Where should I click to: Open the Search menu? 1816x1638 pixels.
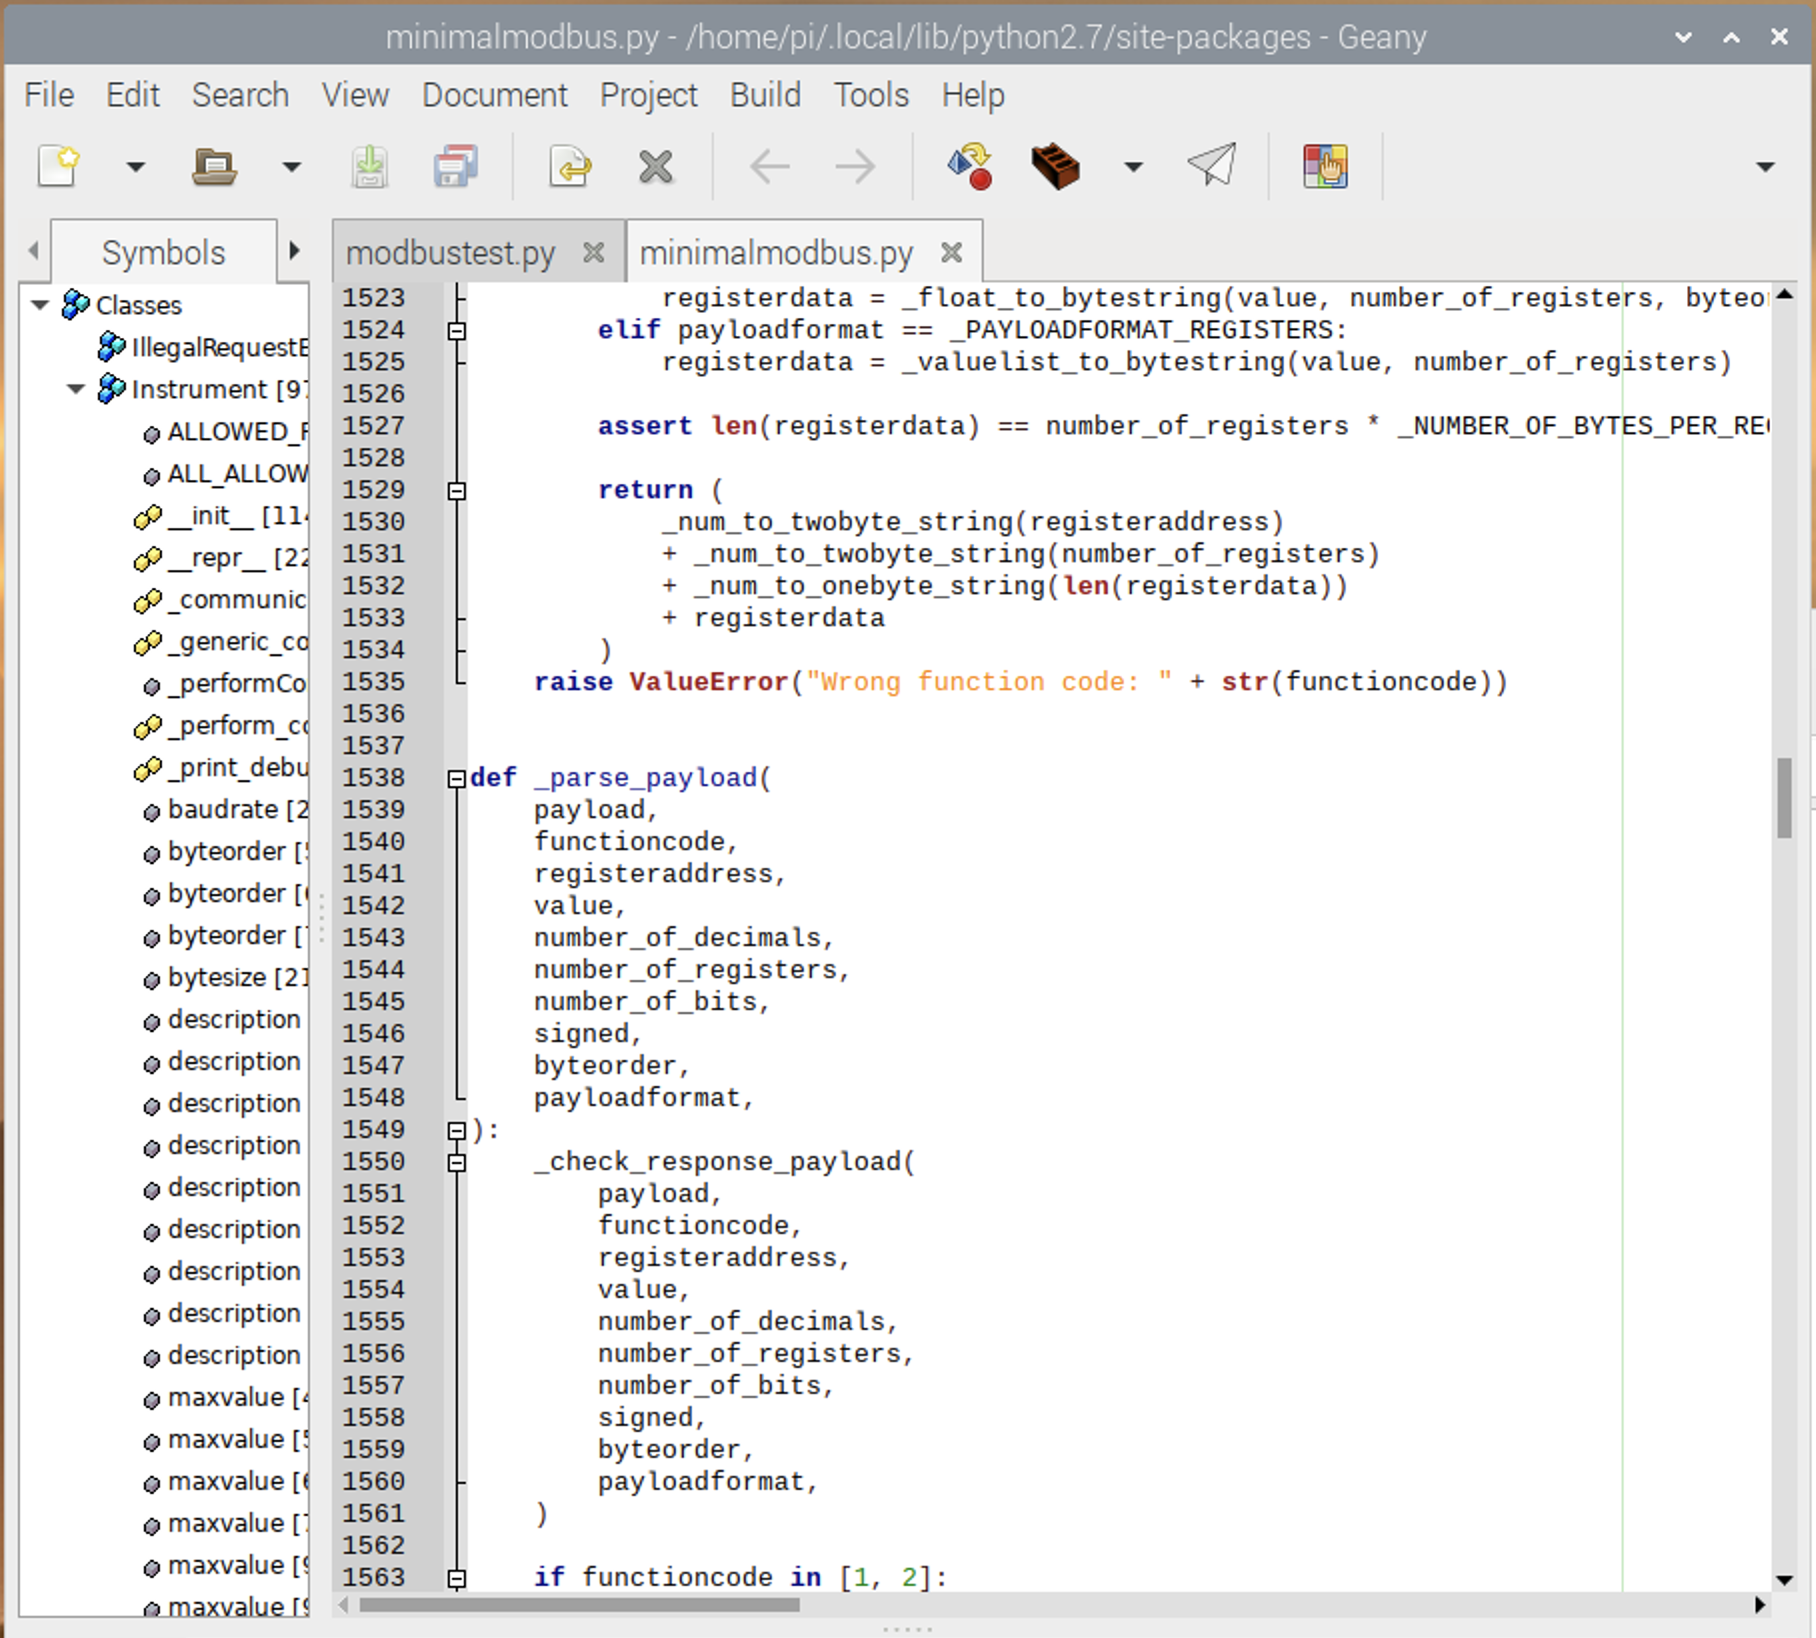click(240, 95)
